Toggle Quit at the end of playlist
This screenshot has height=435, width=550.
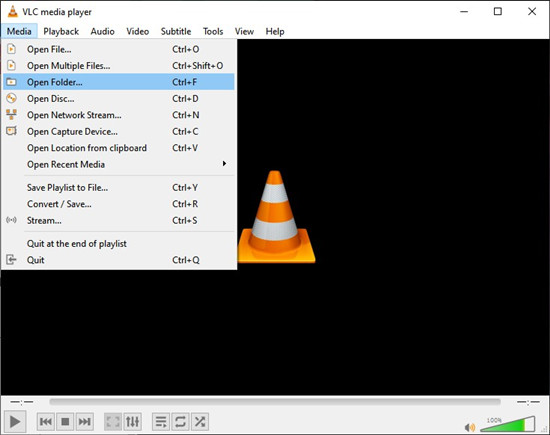tap(119, 243)
